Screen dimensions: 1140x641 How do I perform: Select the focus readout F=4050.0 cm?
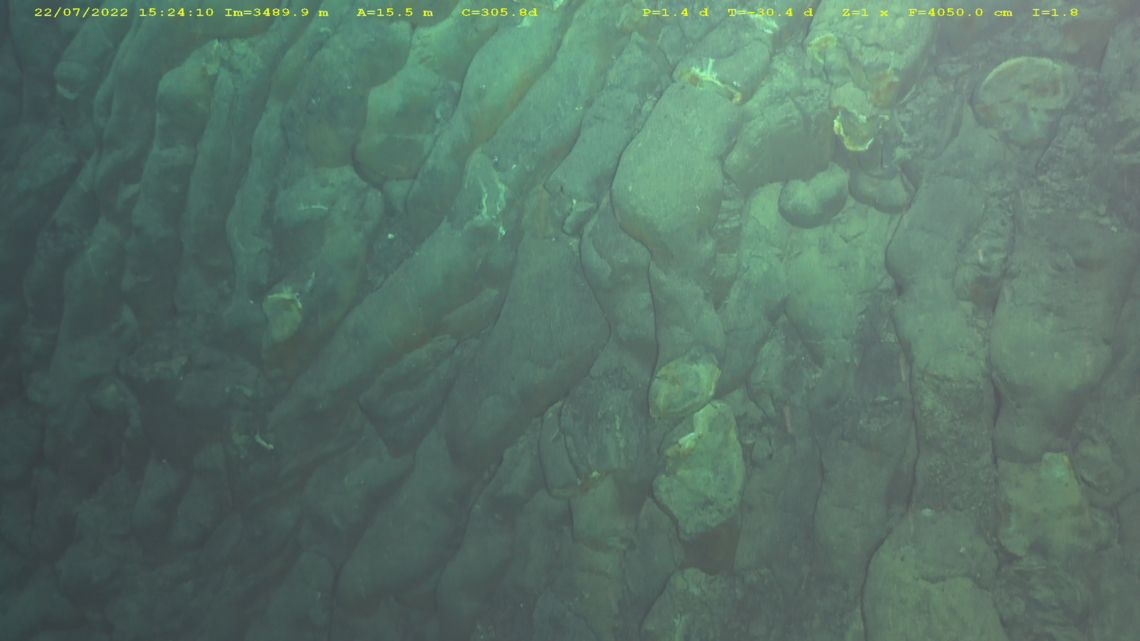point(960,12)
